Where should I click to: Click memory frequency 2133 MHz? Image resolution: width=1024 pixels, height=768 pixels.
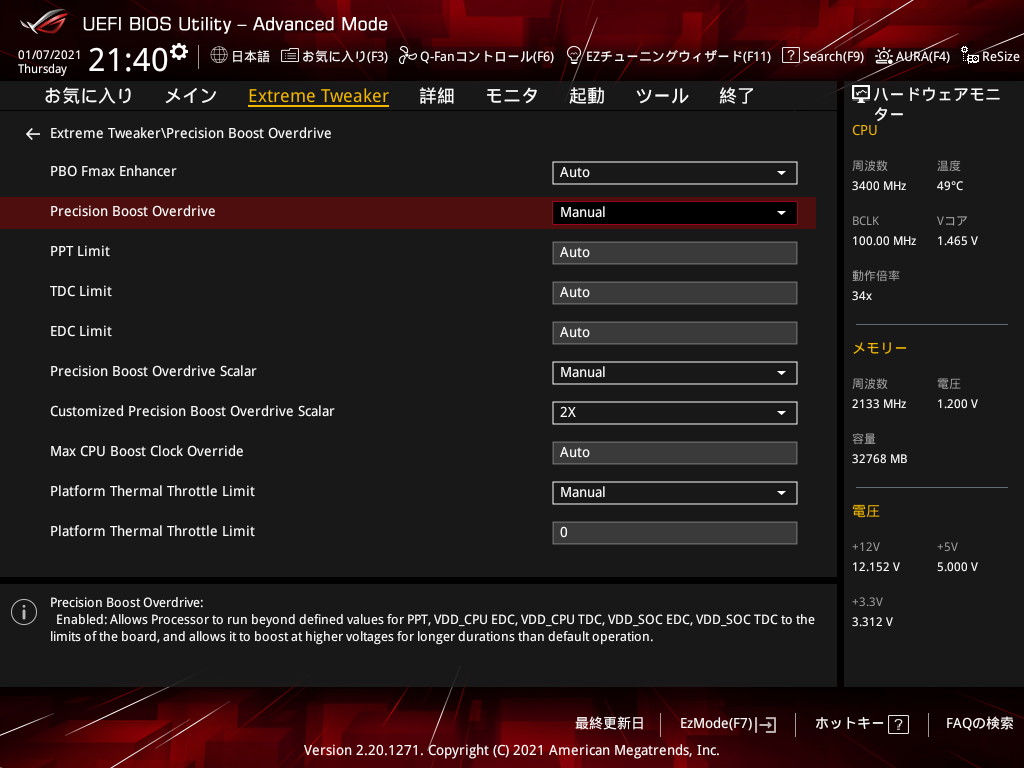[878, 404]
